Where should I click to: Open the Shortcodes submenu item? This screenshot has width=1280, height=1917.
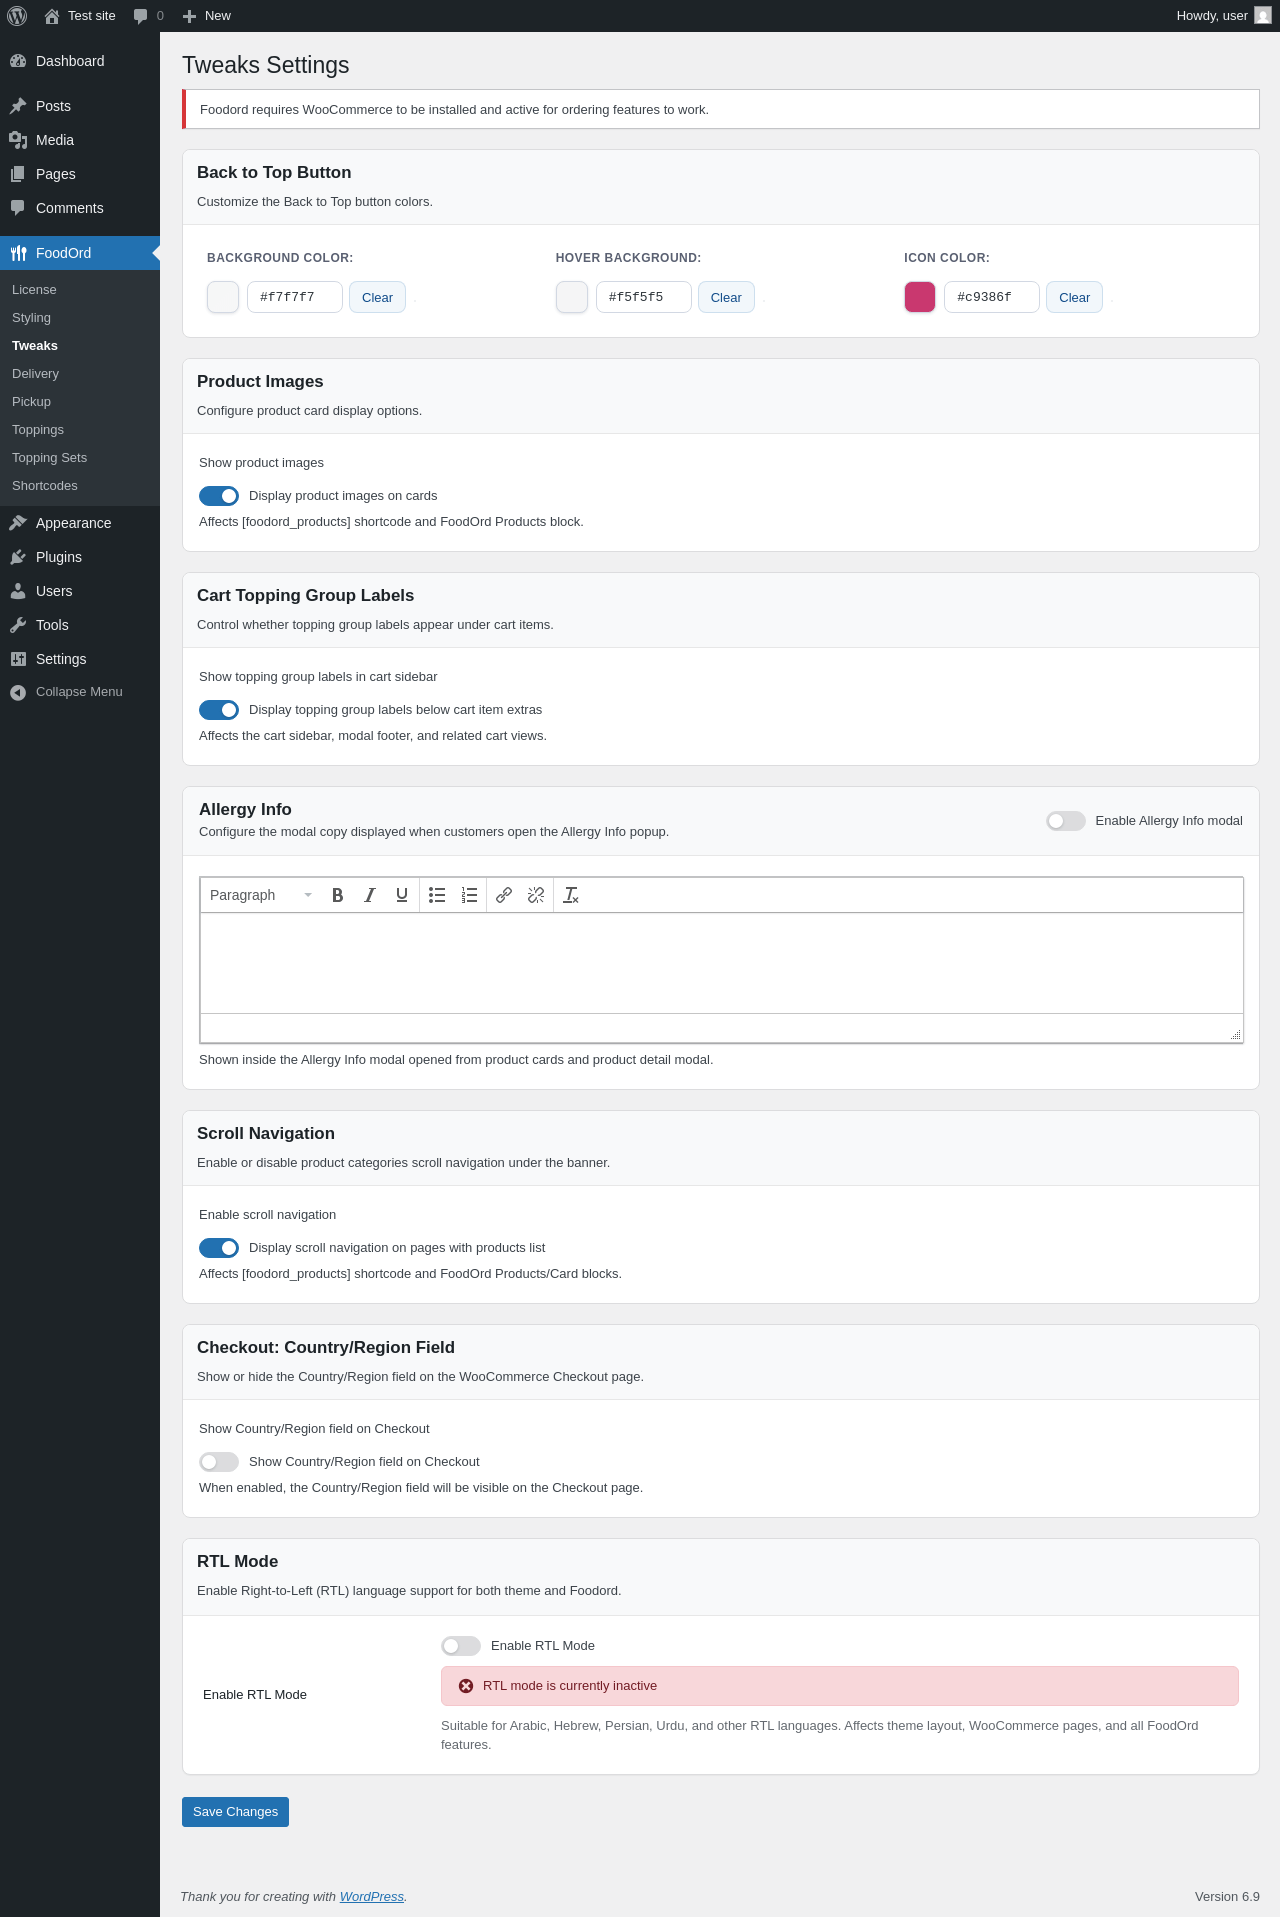[45, 486]
